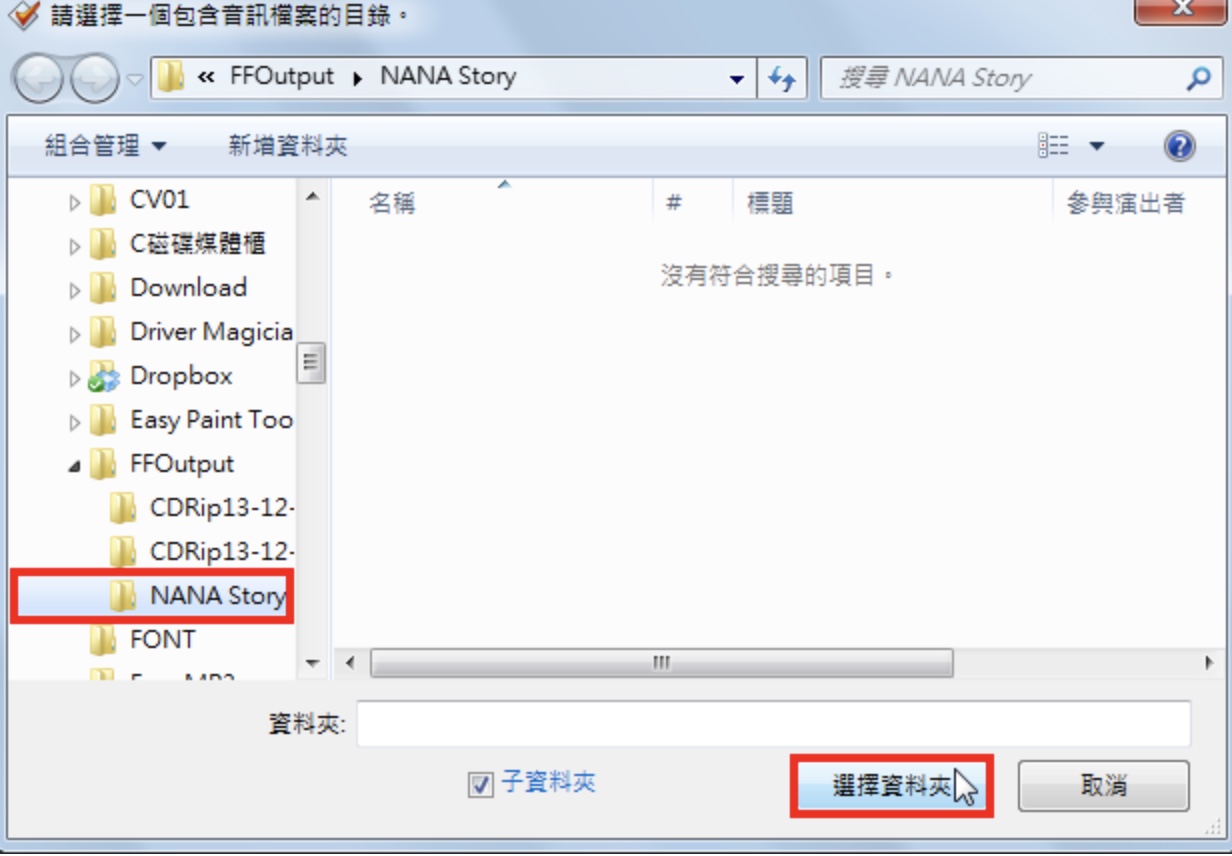Select the NANA Story folder in tree
This screenshot has height=856, width=1232.
(151, 596)
